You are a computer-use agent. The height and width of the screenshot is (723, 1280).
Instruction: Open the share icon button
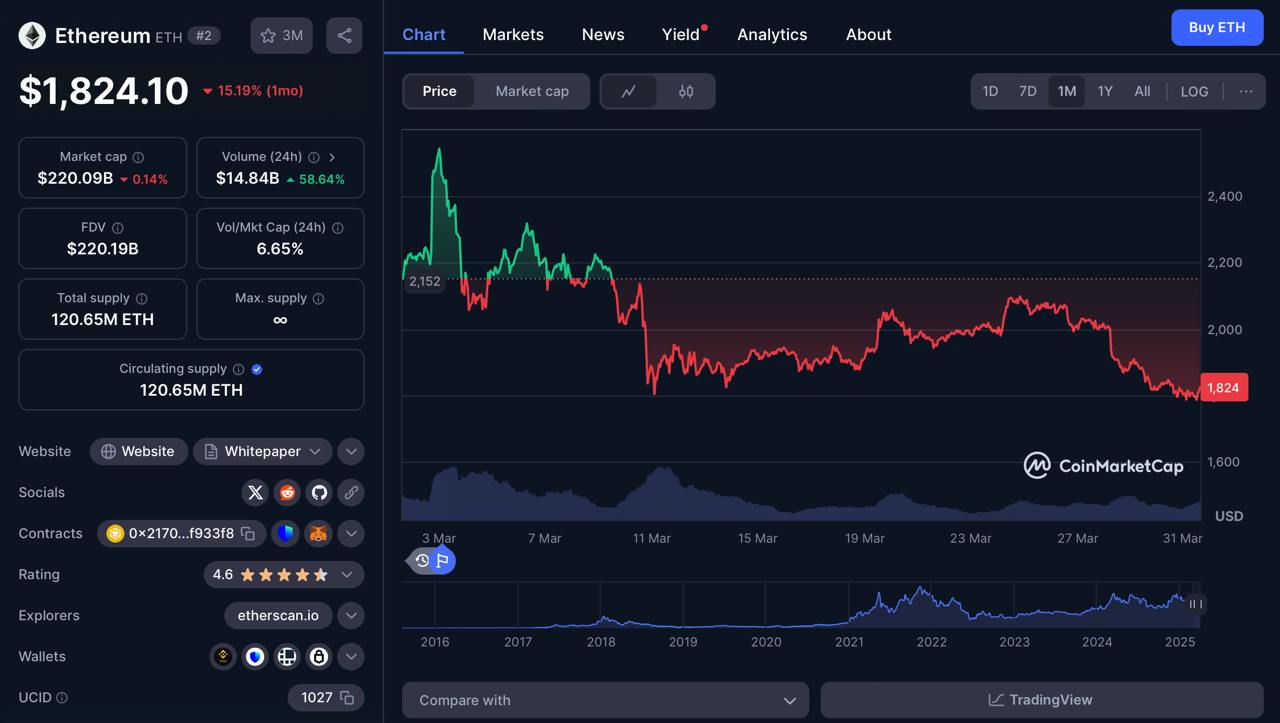point(344,36)
